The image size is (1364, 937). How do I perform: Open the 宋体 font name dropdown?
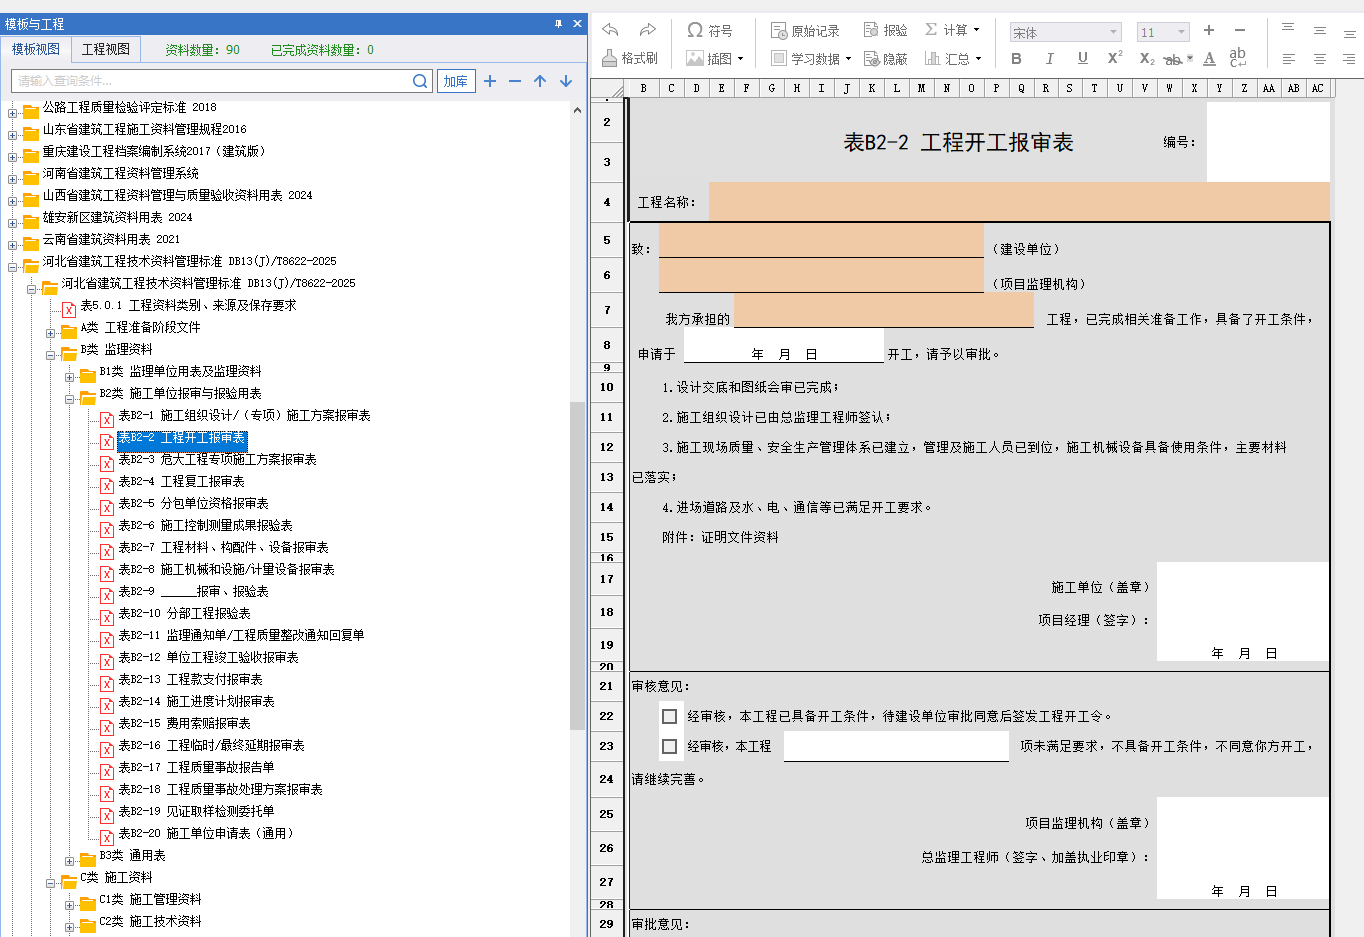coord(1113,32)
